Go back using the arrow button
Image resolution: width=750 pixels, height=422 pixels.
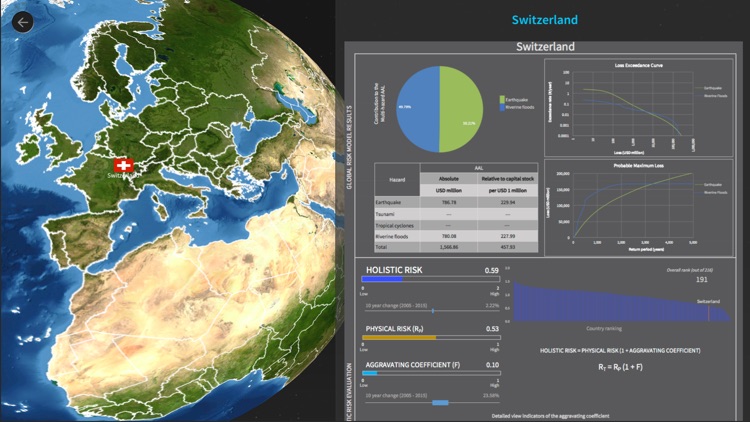pyautogui.click(x=22, y=22)
